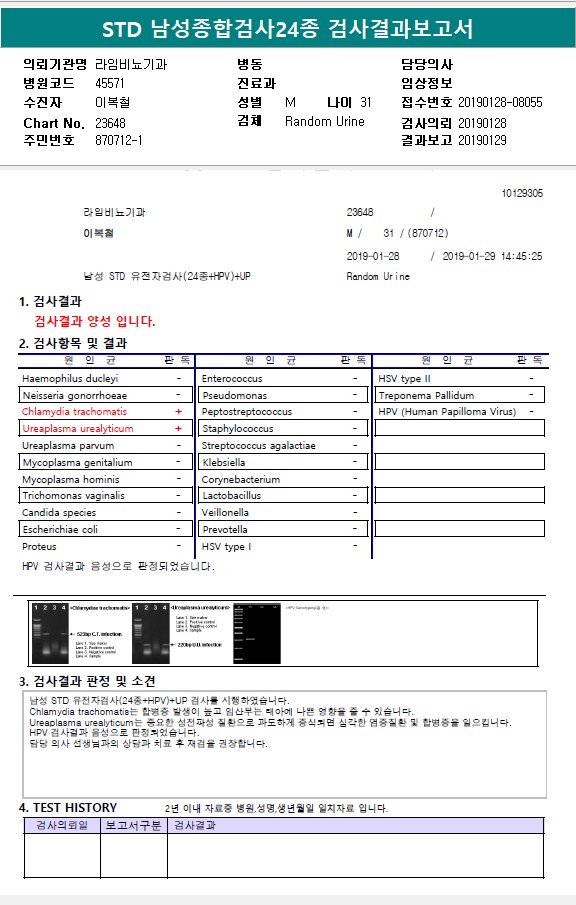Select the Candida species row

coord(106,513)
